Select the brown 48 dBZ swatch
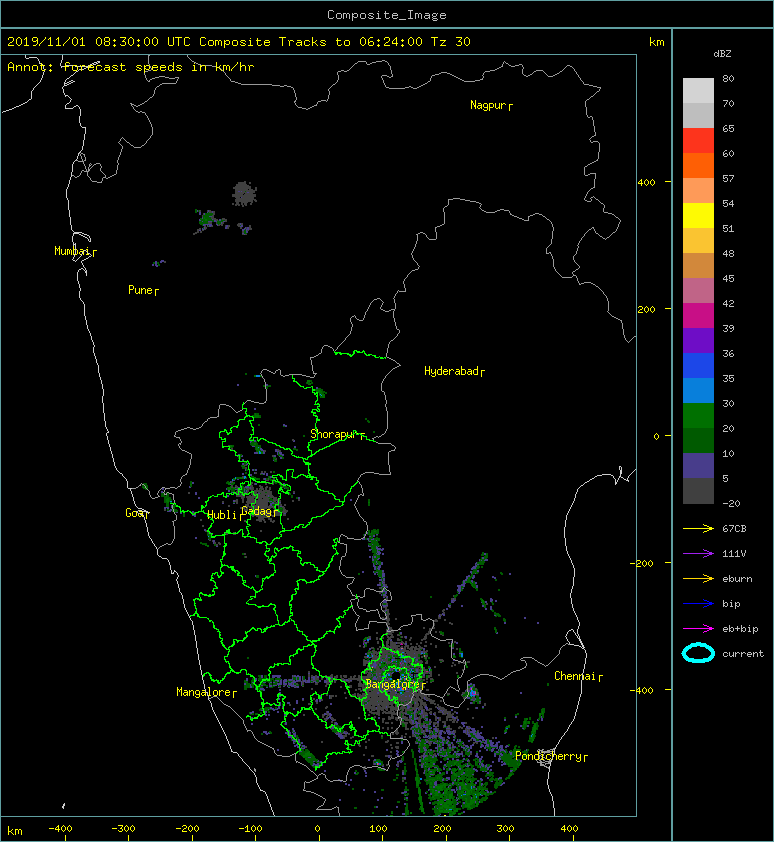Viewport: 774px width, 842px height. click(698, 265)
